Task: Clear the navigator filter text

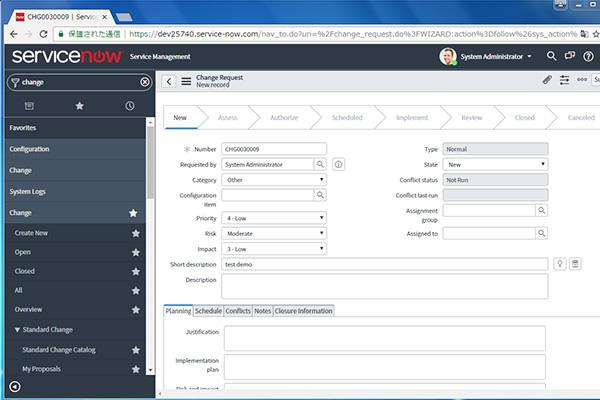Action: [x=145, y=82]
